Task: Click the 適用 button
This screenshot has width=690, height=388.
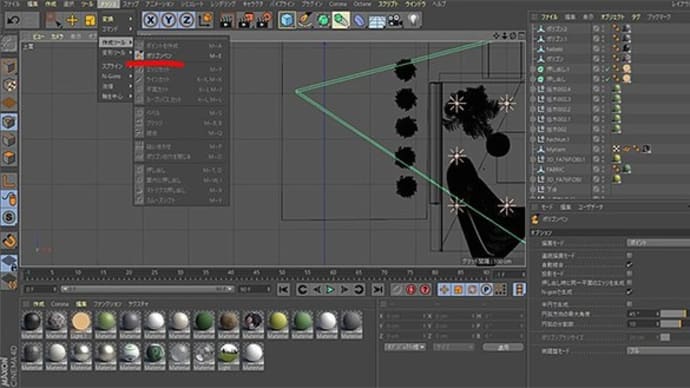Action: pyautogui.click(x=503, y=347)
